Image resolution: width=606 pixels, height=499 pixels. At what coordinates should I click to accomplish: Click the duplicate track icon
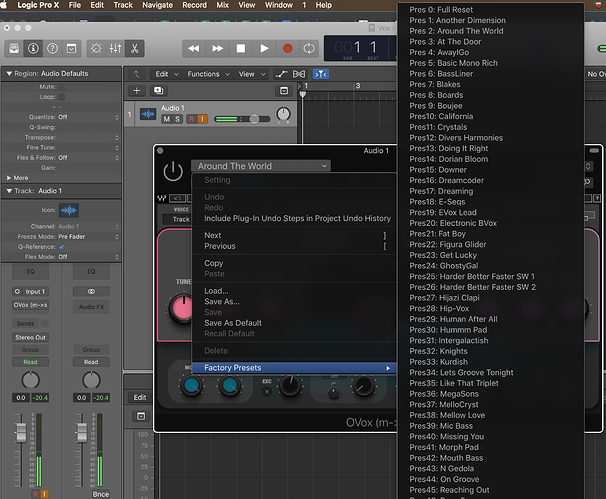(158, 90)
